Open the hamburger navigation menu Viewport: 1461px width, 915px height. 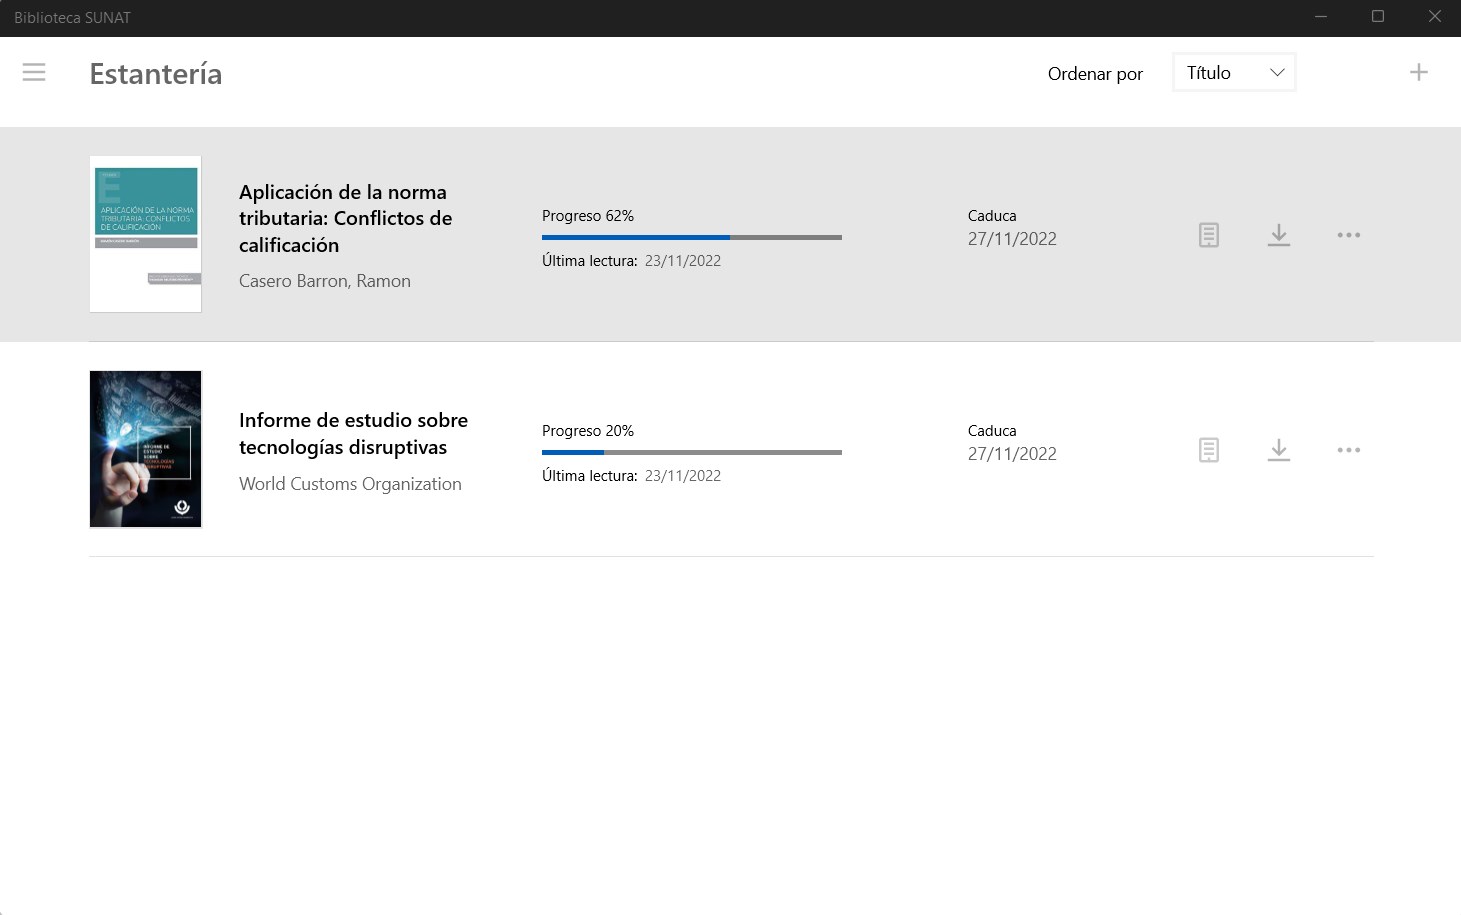point(34,72)
